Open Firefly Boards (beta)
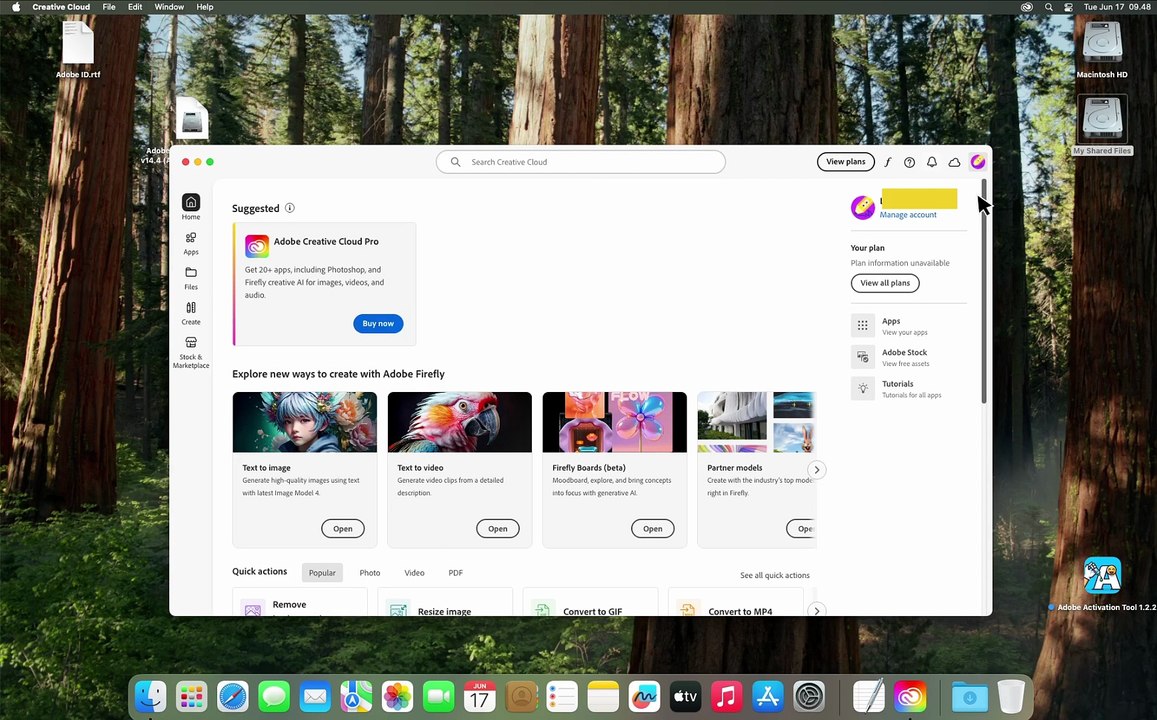 point(652,528)
